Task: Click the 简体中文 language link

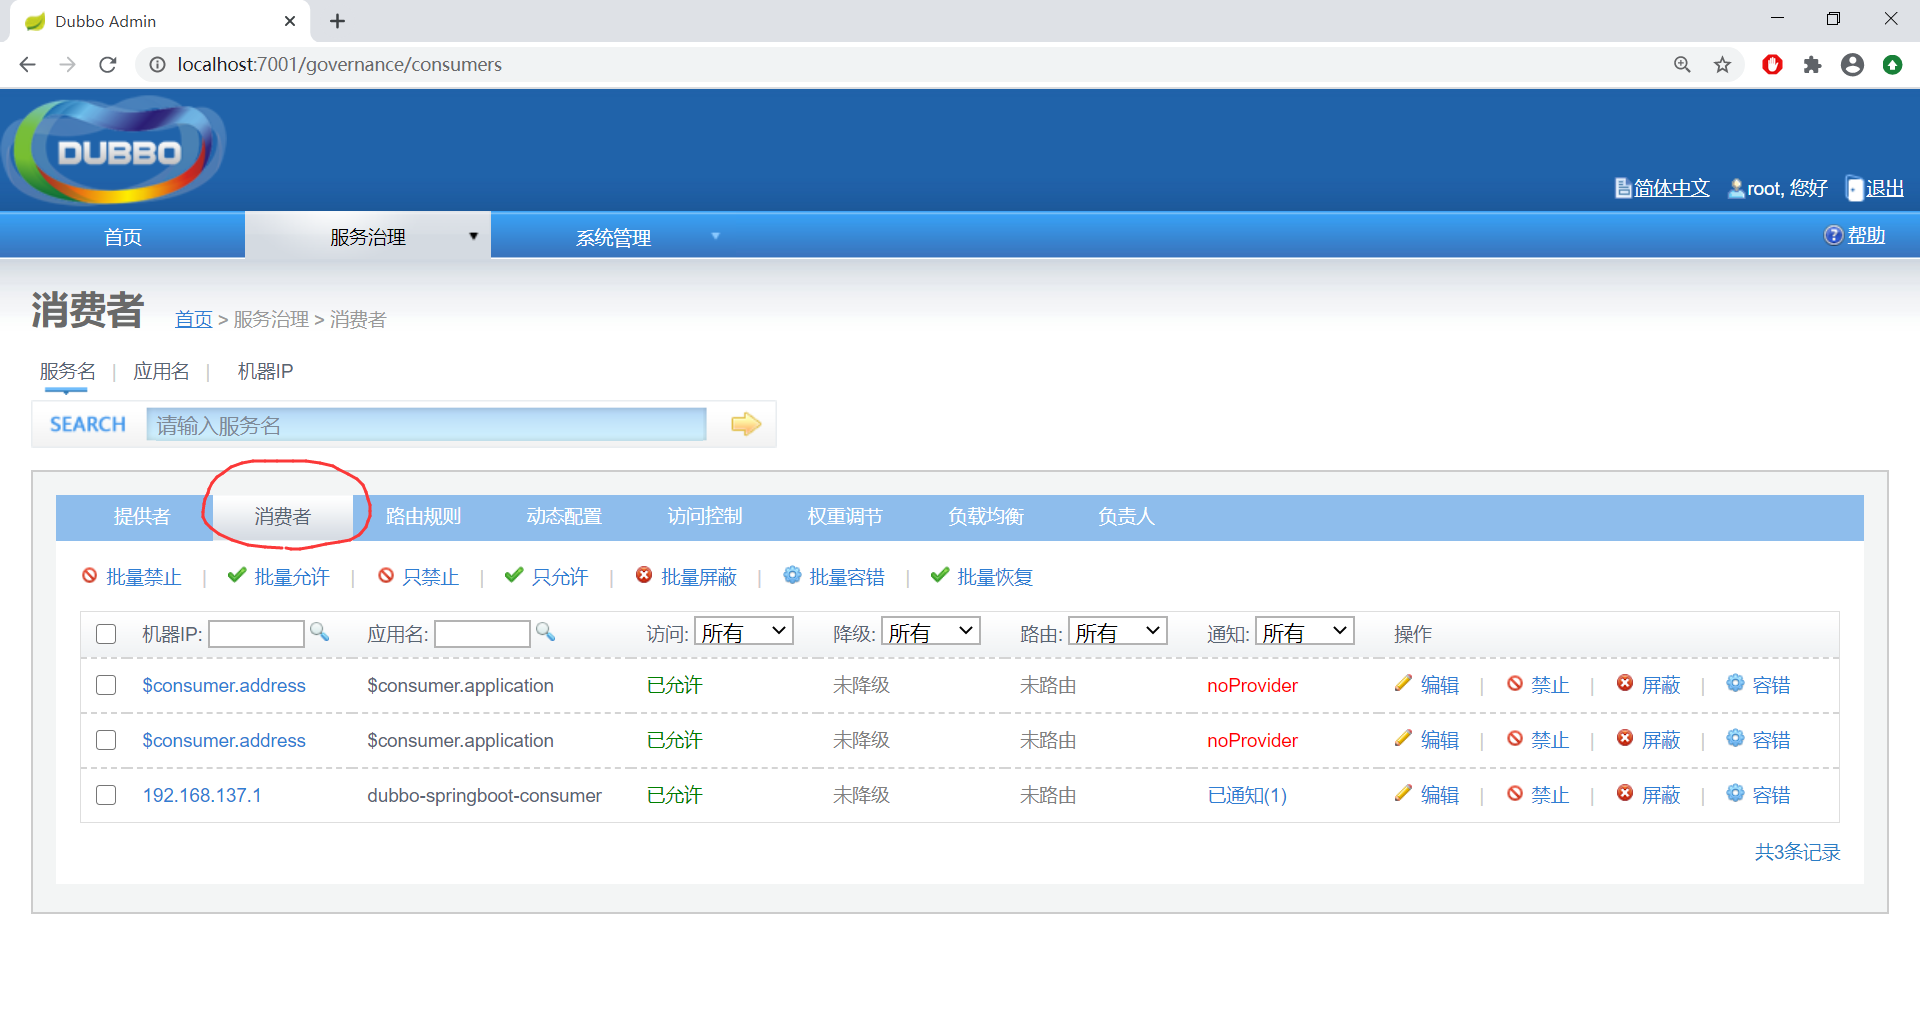Action: pos(1671,188)
